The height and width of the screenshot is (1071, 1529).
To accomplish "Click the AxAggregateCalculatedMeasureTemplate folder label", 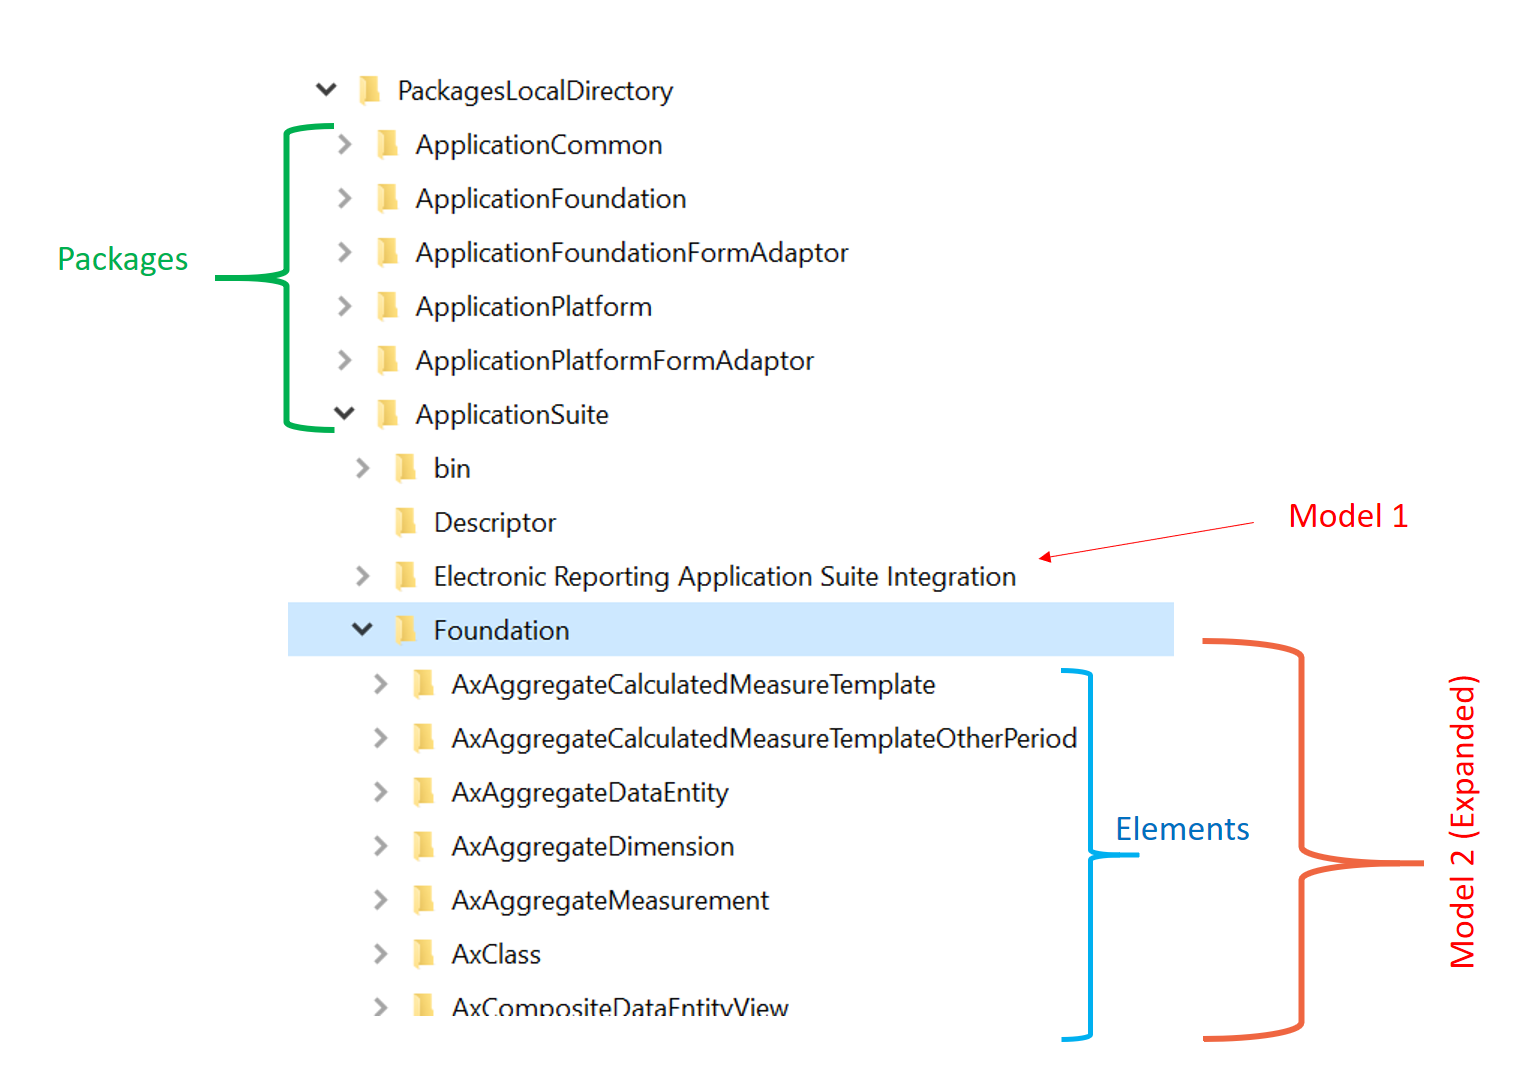I will pyautogui.click(x=692, y=685).
